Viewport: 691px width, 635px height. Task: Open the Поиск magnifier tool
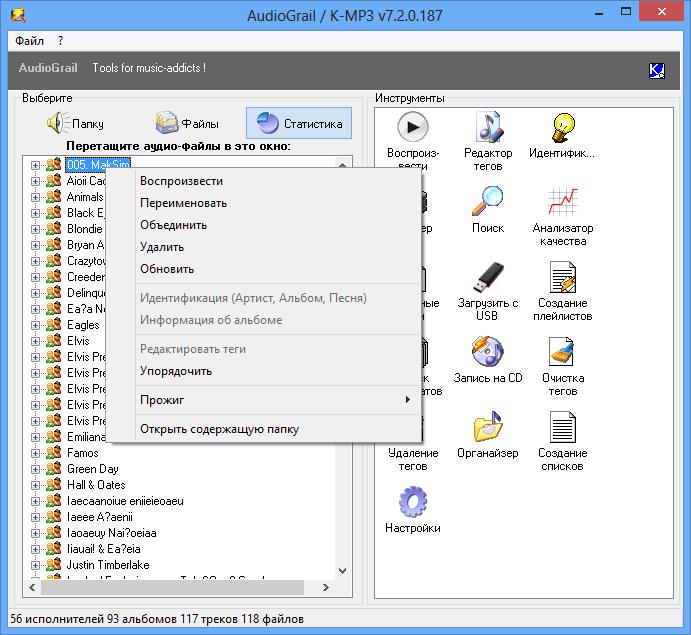coord(487,201)
